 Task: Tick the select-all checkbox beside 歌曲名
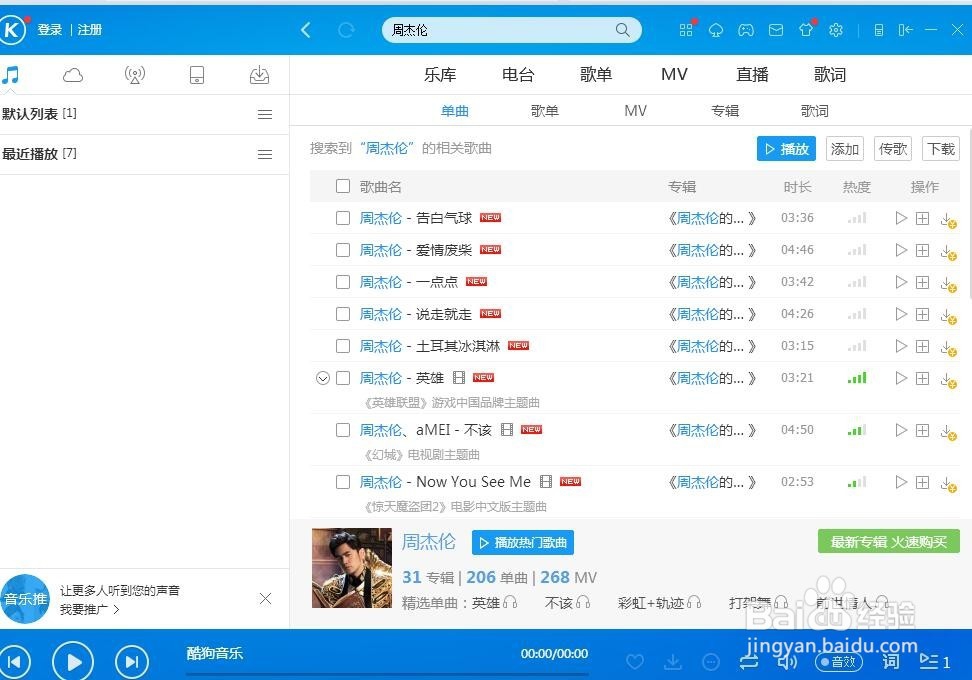[x=343, y=187]
